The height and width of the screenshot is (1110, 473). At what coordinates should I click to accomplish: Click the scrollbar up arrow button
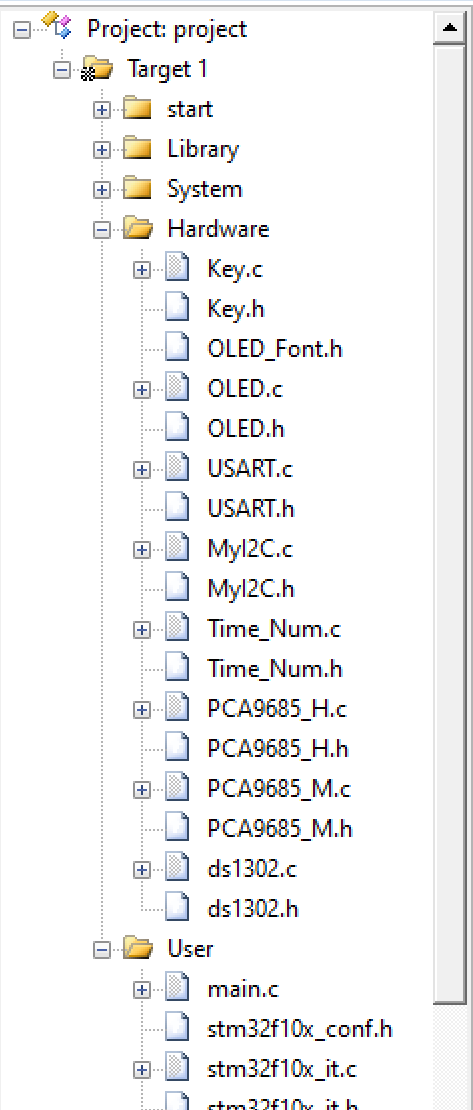pos(450,28)
